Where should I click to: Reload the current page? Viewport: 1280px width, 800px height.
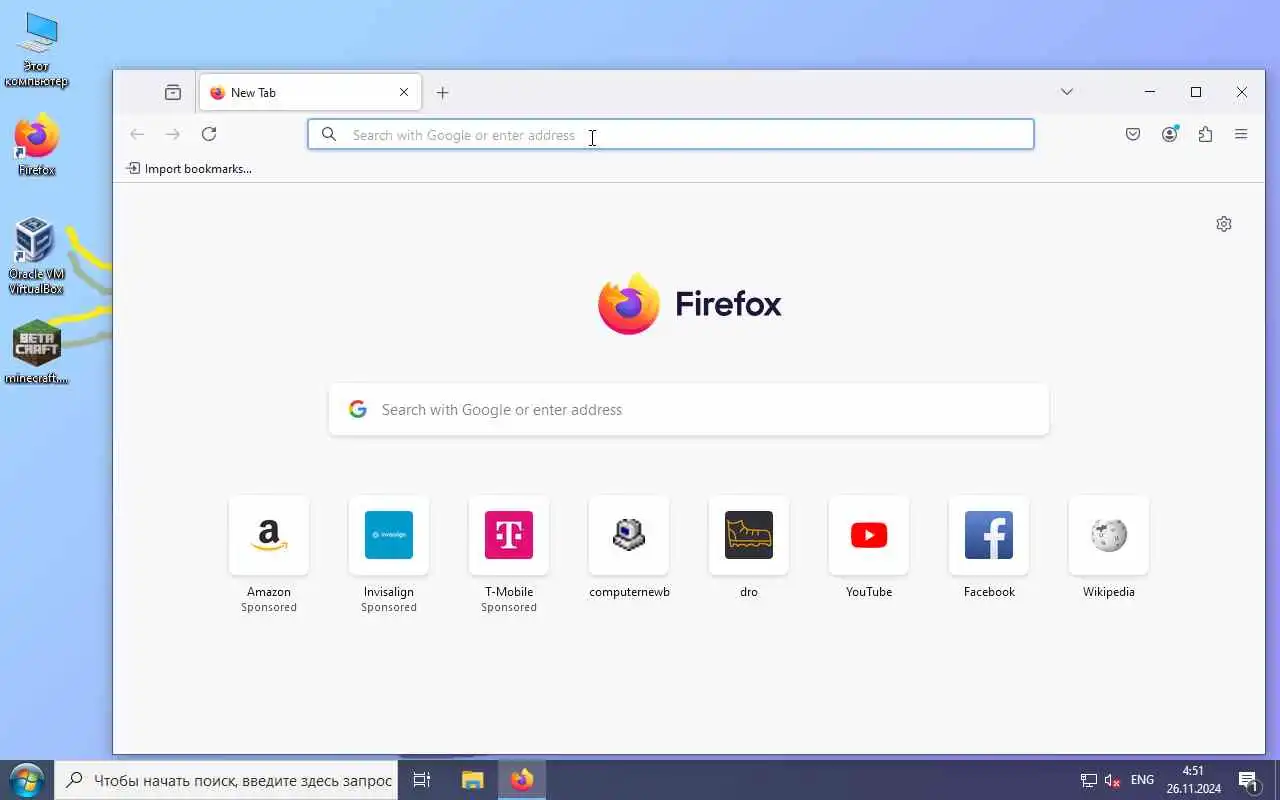click(209, 134)
